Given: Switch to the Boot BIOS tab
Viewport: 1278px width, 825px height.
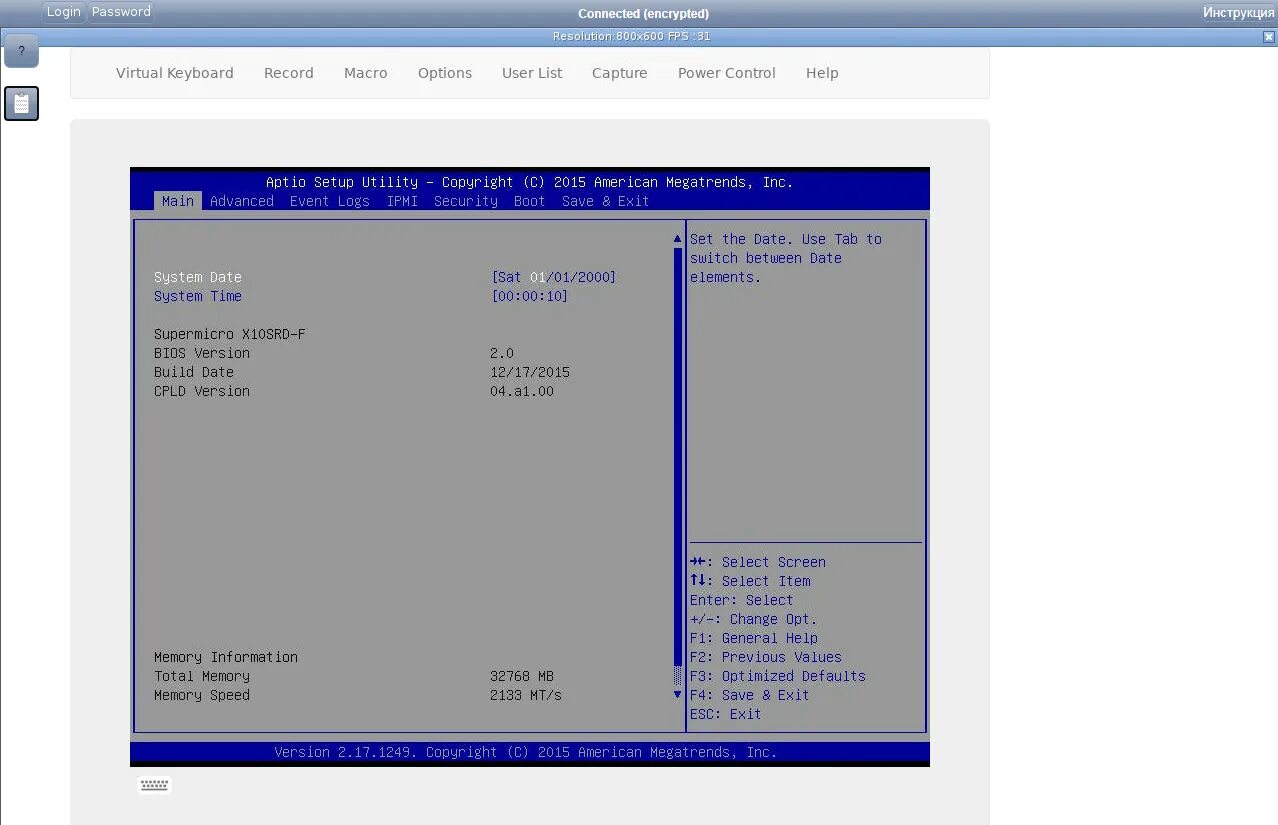Looking at the screenshot, I should [530, 201].
